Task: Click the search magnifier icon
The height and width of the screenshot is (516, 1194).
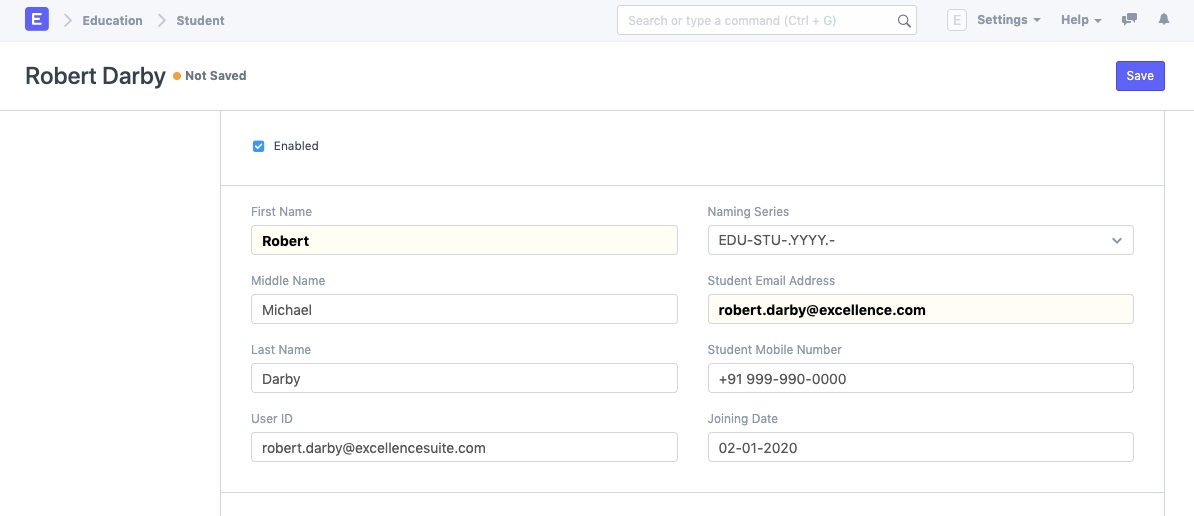Action: click(903, 21)
